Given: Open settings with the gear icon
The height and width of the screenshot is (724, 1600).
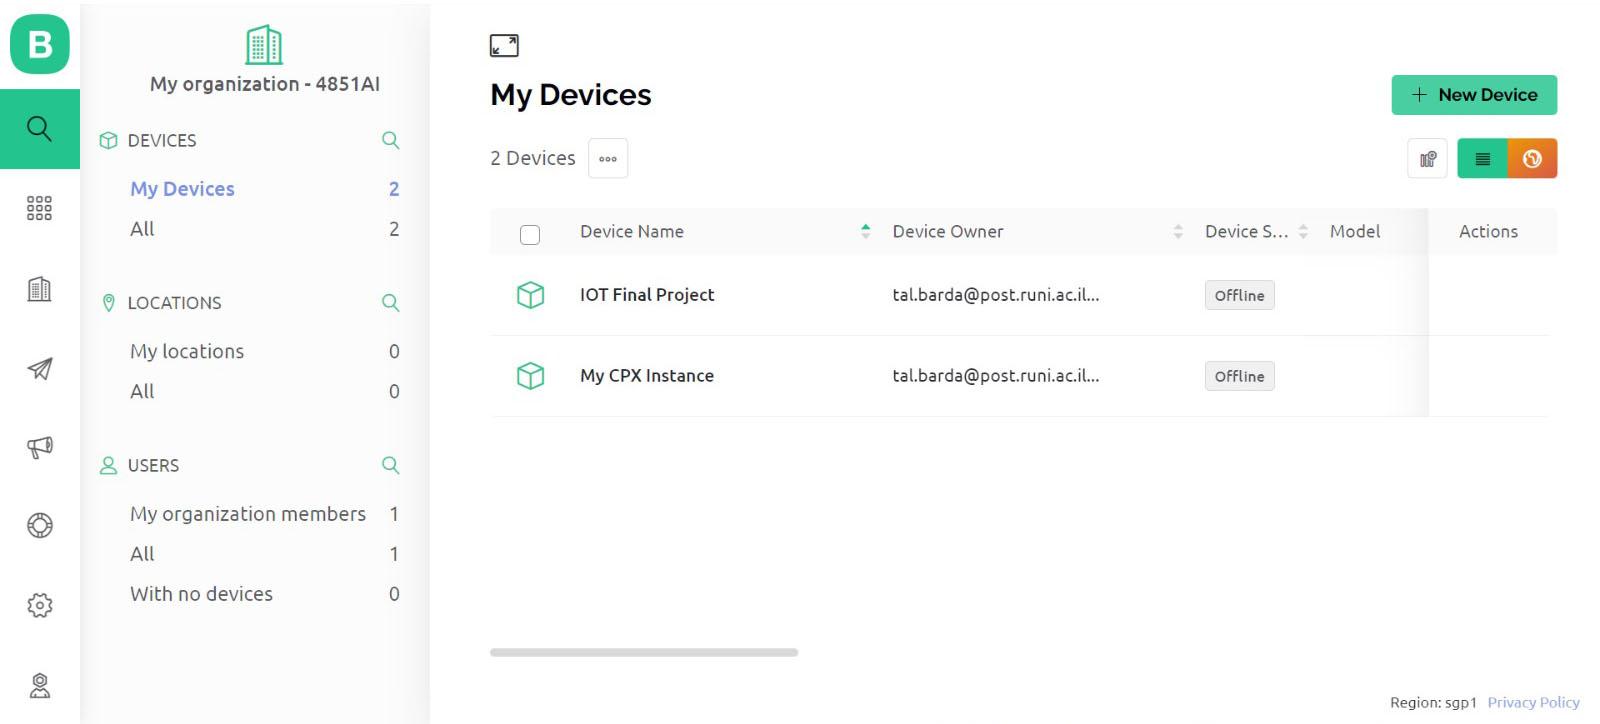Looking at the screenshot, I should coord(39,604).
